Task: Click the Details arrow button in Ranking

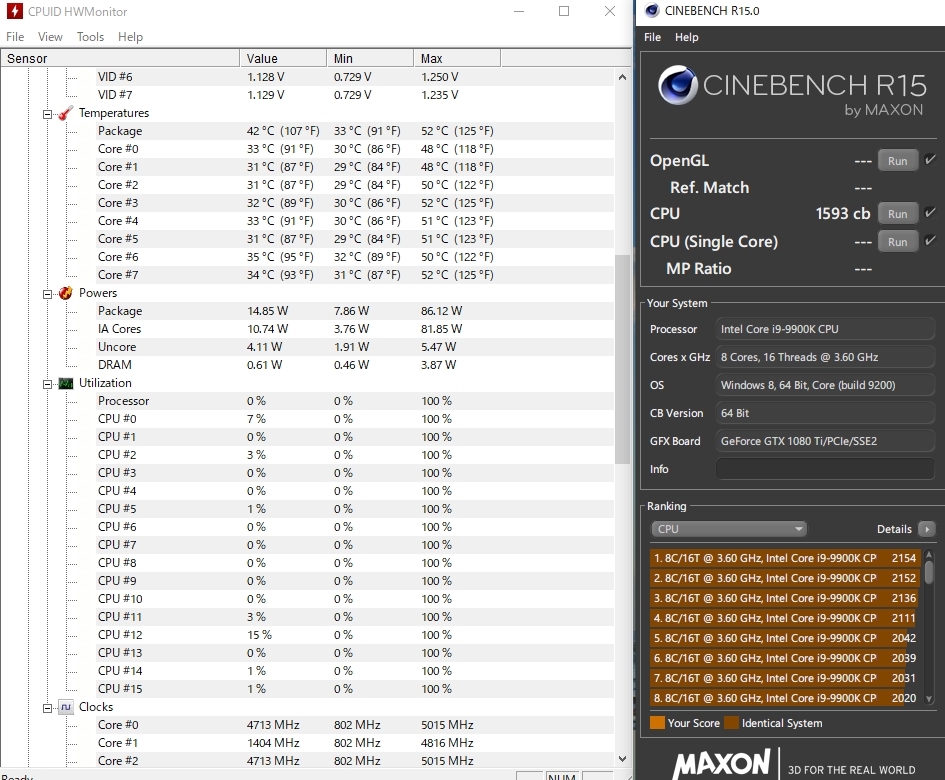Action: point(927,529)
